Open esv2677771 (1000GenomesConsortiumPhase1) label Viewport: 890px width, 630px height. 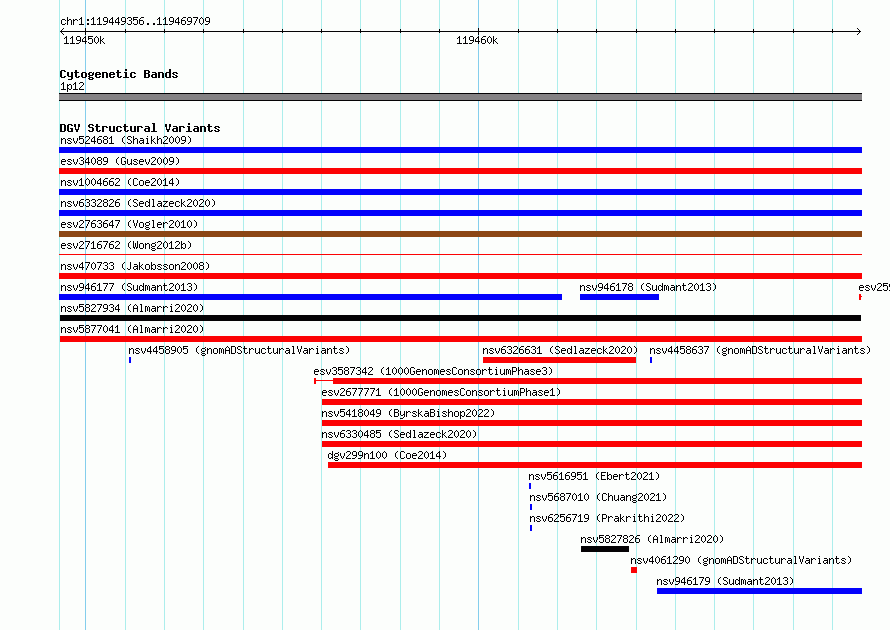tap(441, 392)
